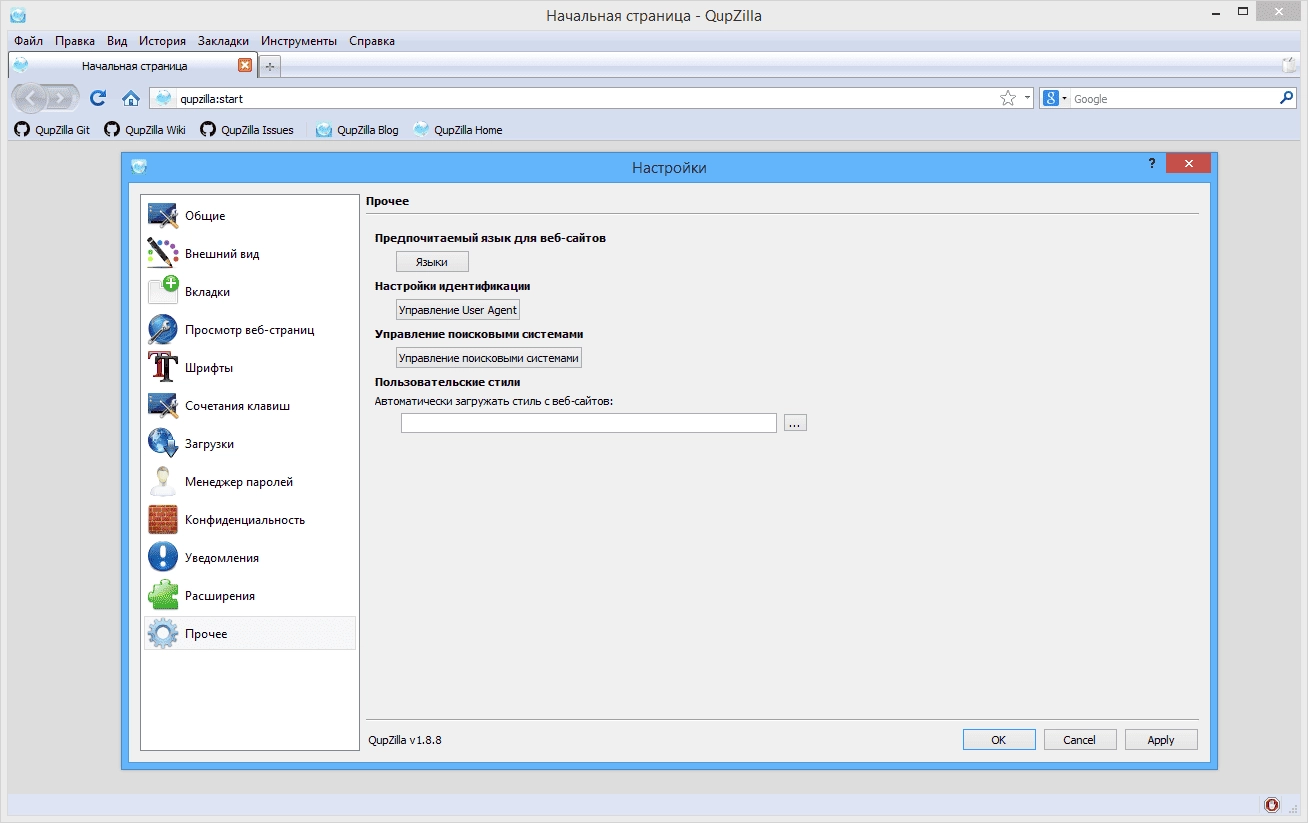Click the help question mark in Настройки
The height and width of the screenshot is (823, 1308).
(1151, 163)
